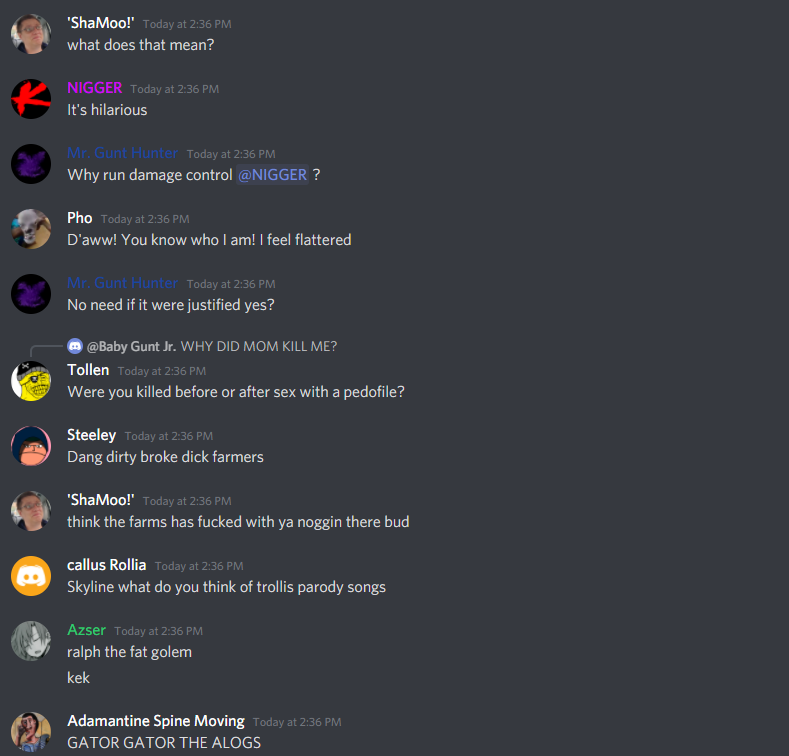Open Steeley's profile from the username
The image size is (789, 756).
(x=92, y=435)
